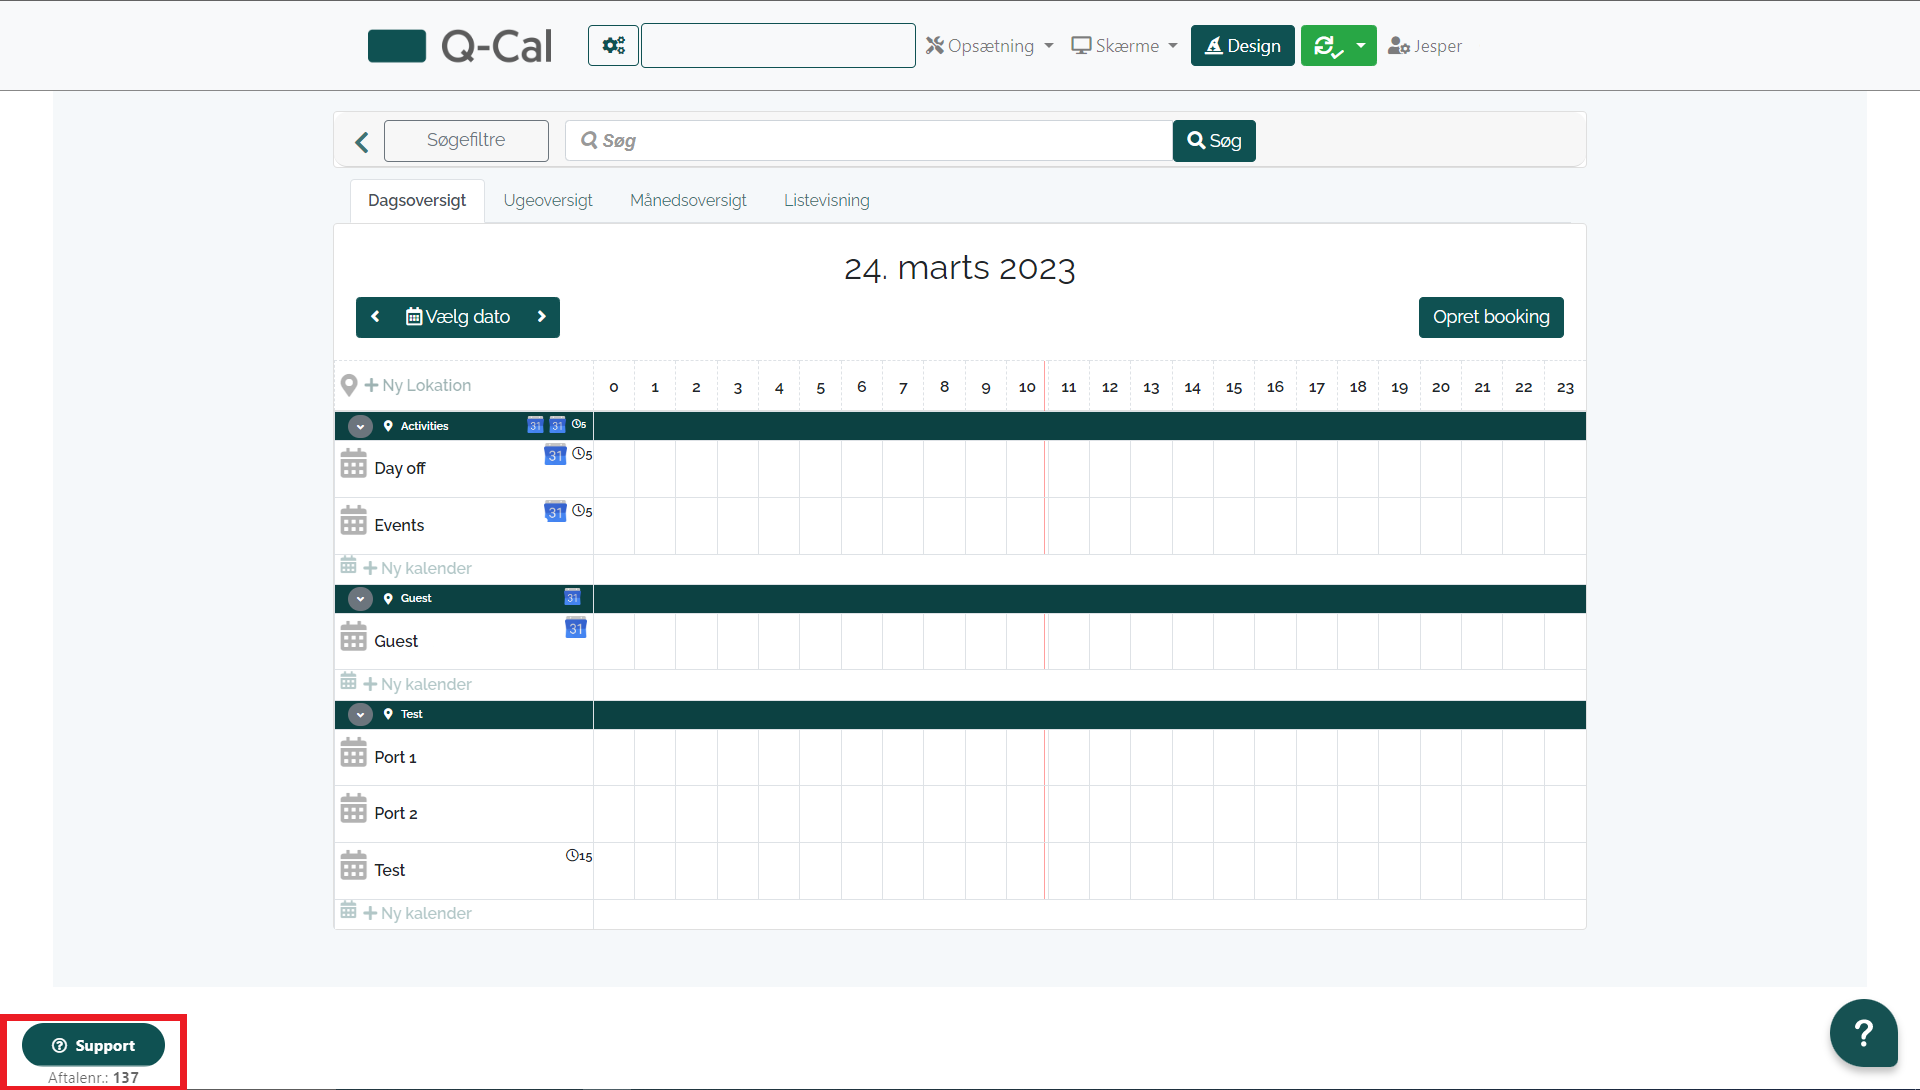
Task: Go back using the search bar chevron
Action: (362, 142)
